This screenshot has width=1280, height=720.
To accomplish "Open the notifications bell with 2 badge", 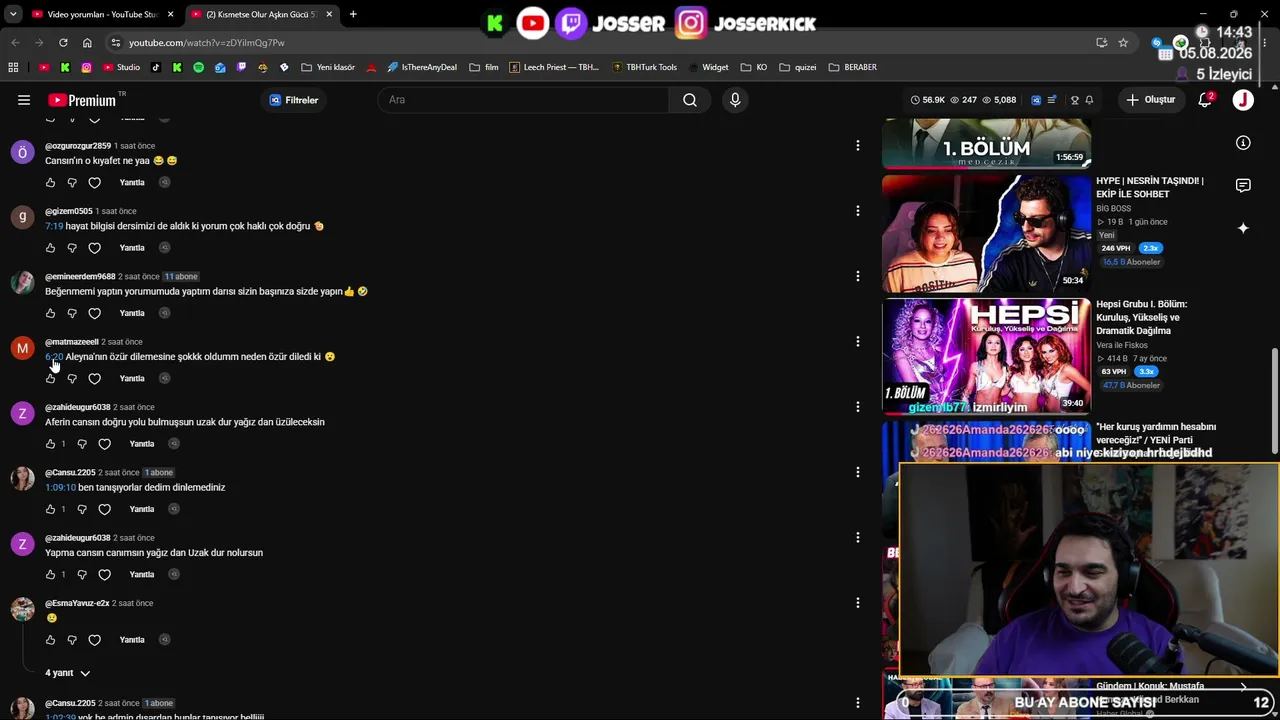I will click(x=1205, y=100).
